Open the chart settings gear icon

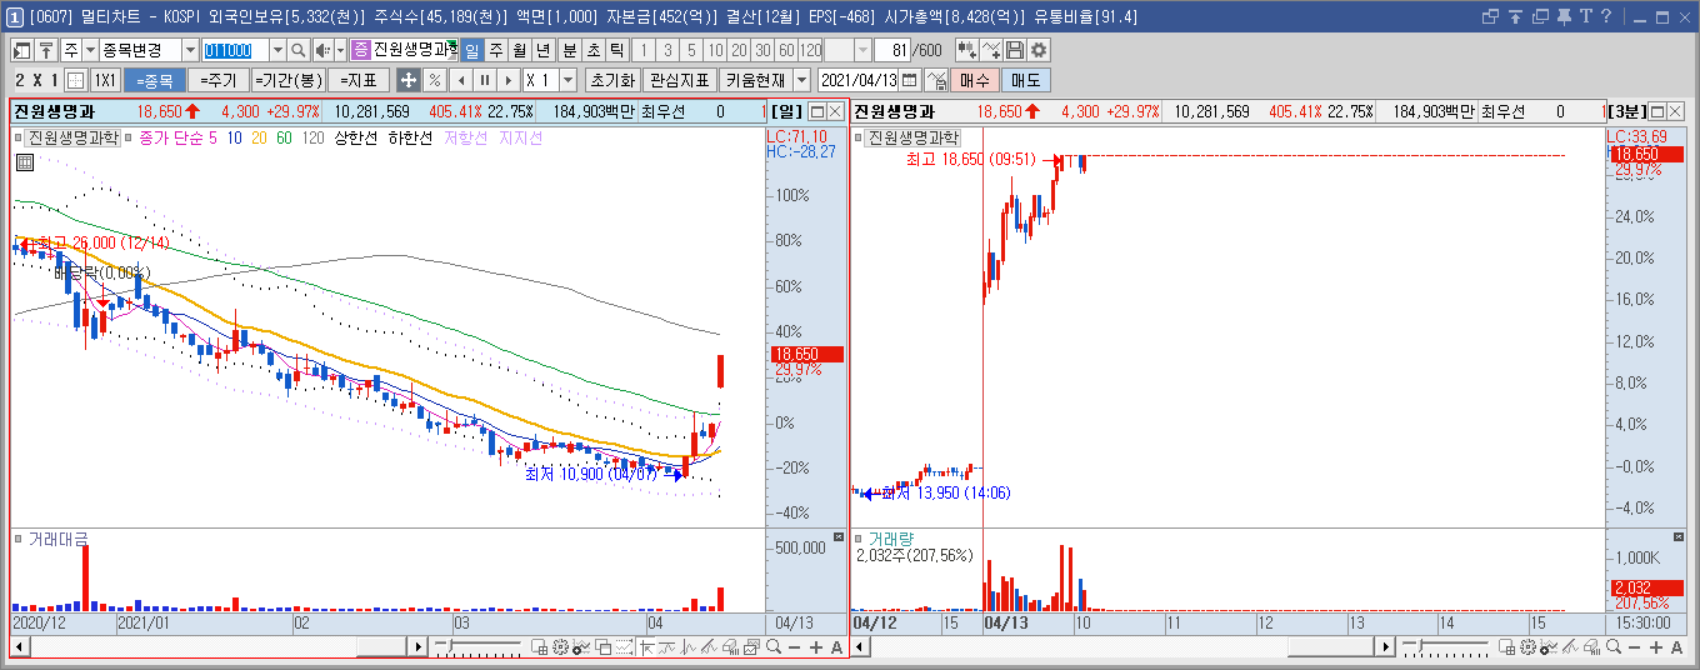(x=1039, y=50)
